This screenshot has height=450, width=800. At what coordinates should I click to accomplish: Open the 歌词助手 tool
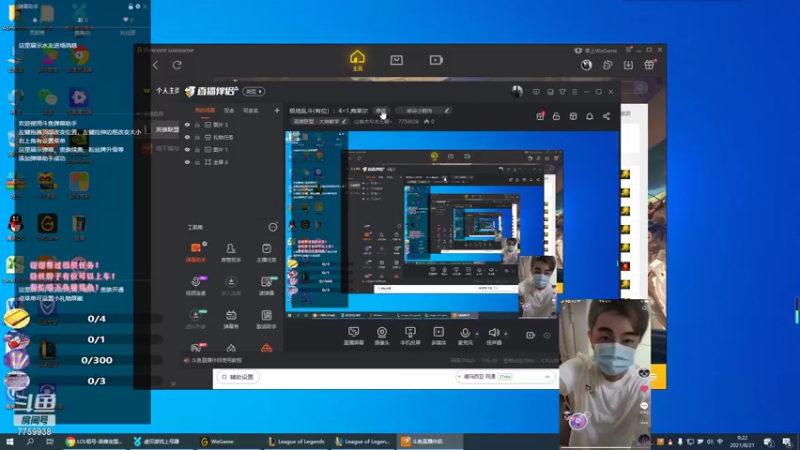(266, 319)
